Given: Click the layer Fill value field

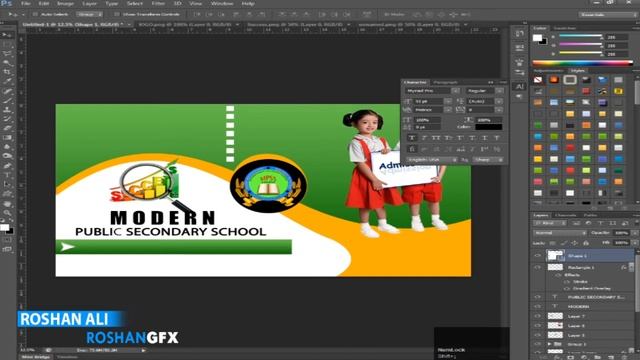Looking at the screenshot, I should tap(621, 243).
